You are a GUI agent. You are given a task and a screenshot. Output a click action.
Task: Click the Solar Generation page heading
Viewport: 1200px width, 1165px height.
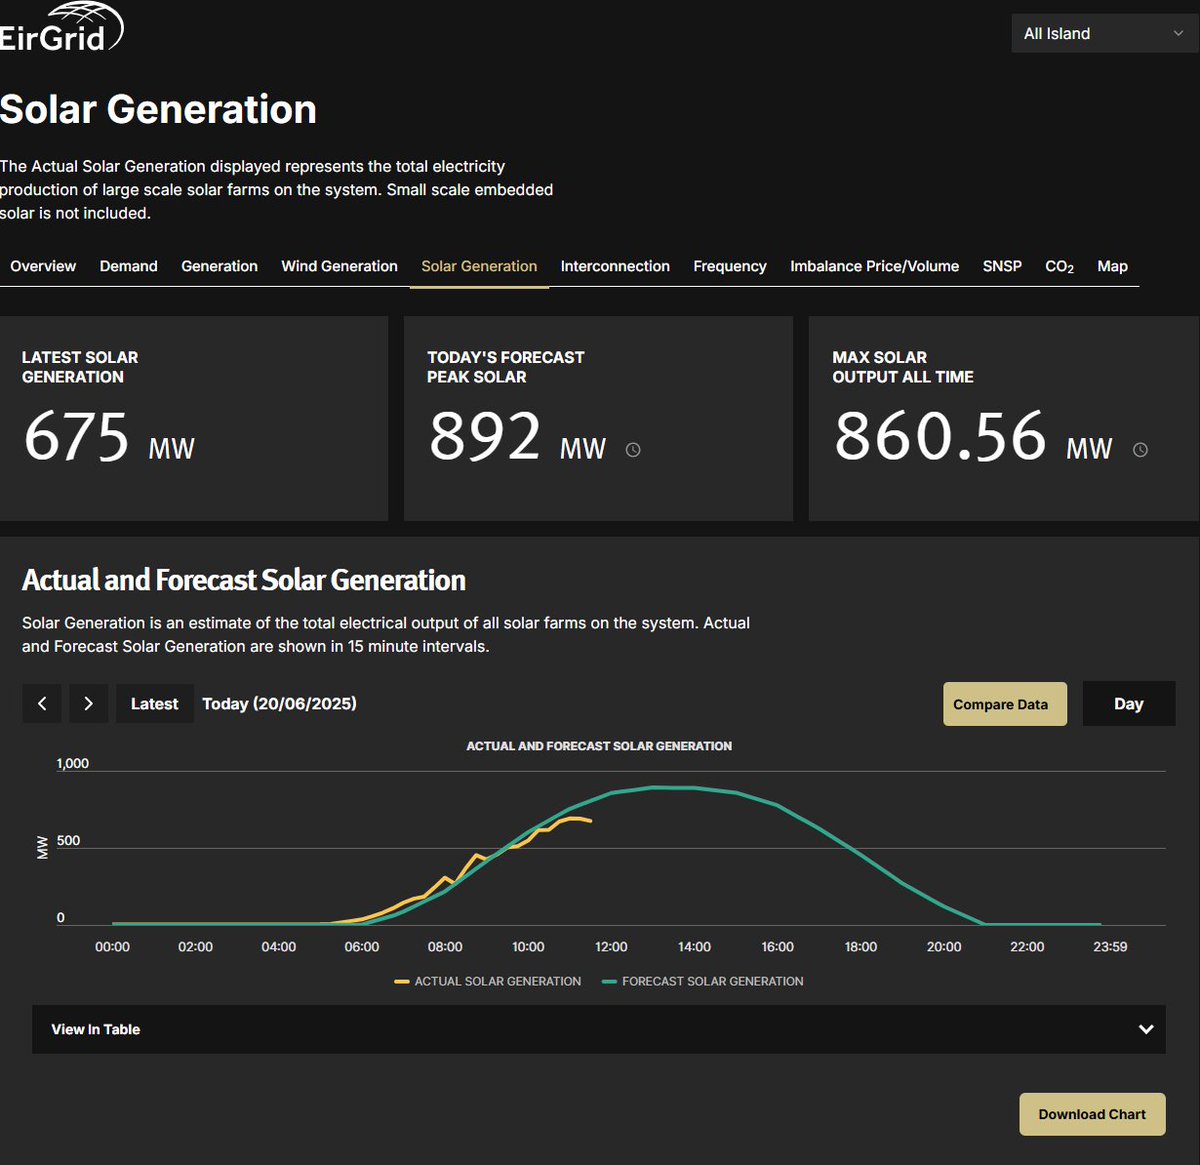(158, 109)
